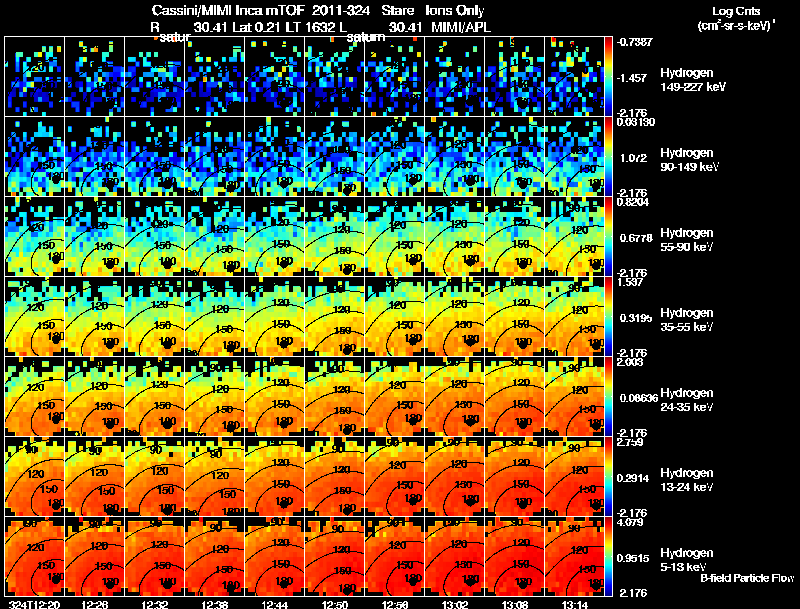Viewport: 800px width, 609px height.
Task: Open the 55-90 keV panel at 12:26
Action: (x=94, y=237)
